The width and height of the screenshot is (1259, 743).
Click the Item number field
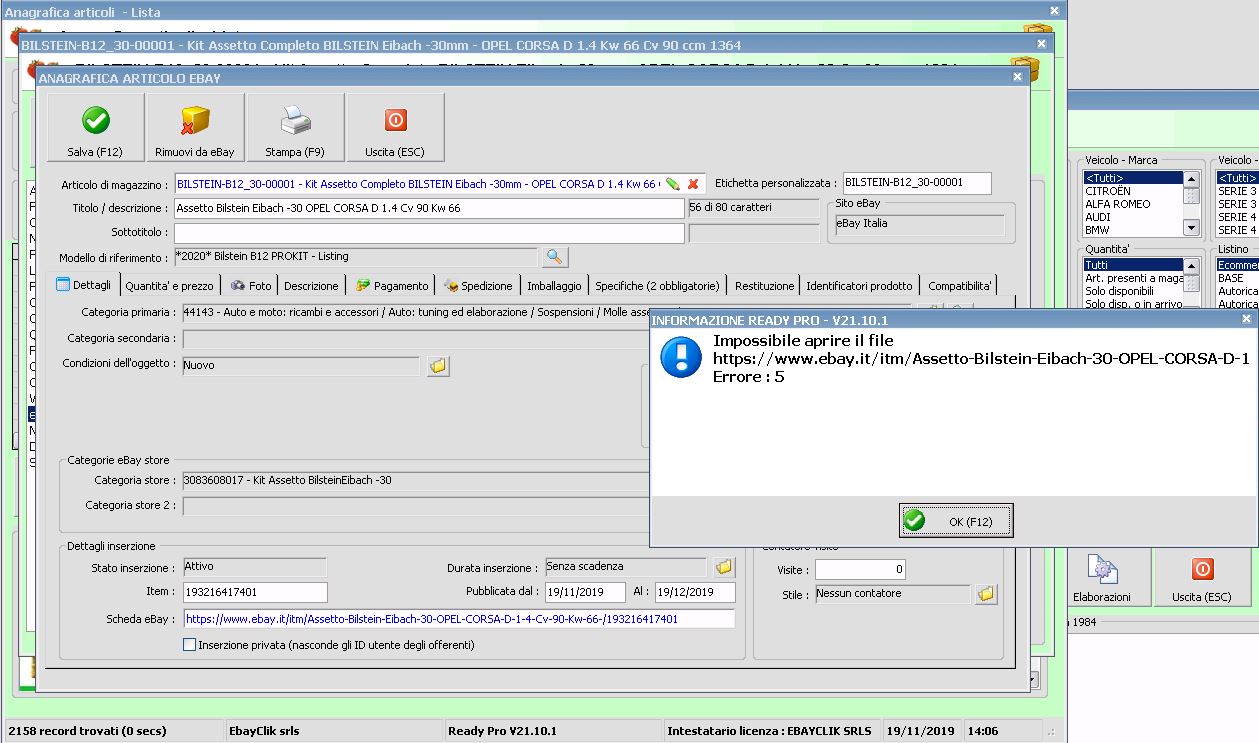click(255, 592)
